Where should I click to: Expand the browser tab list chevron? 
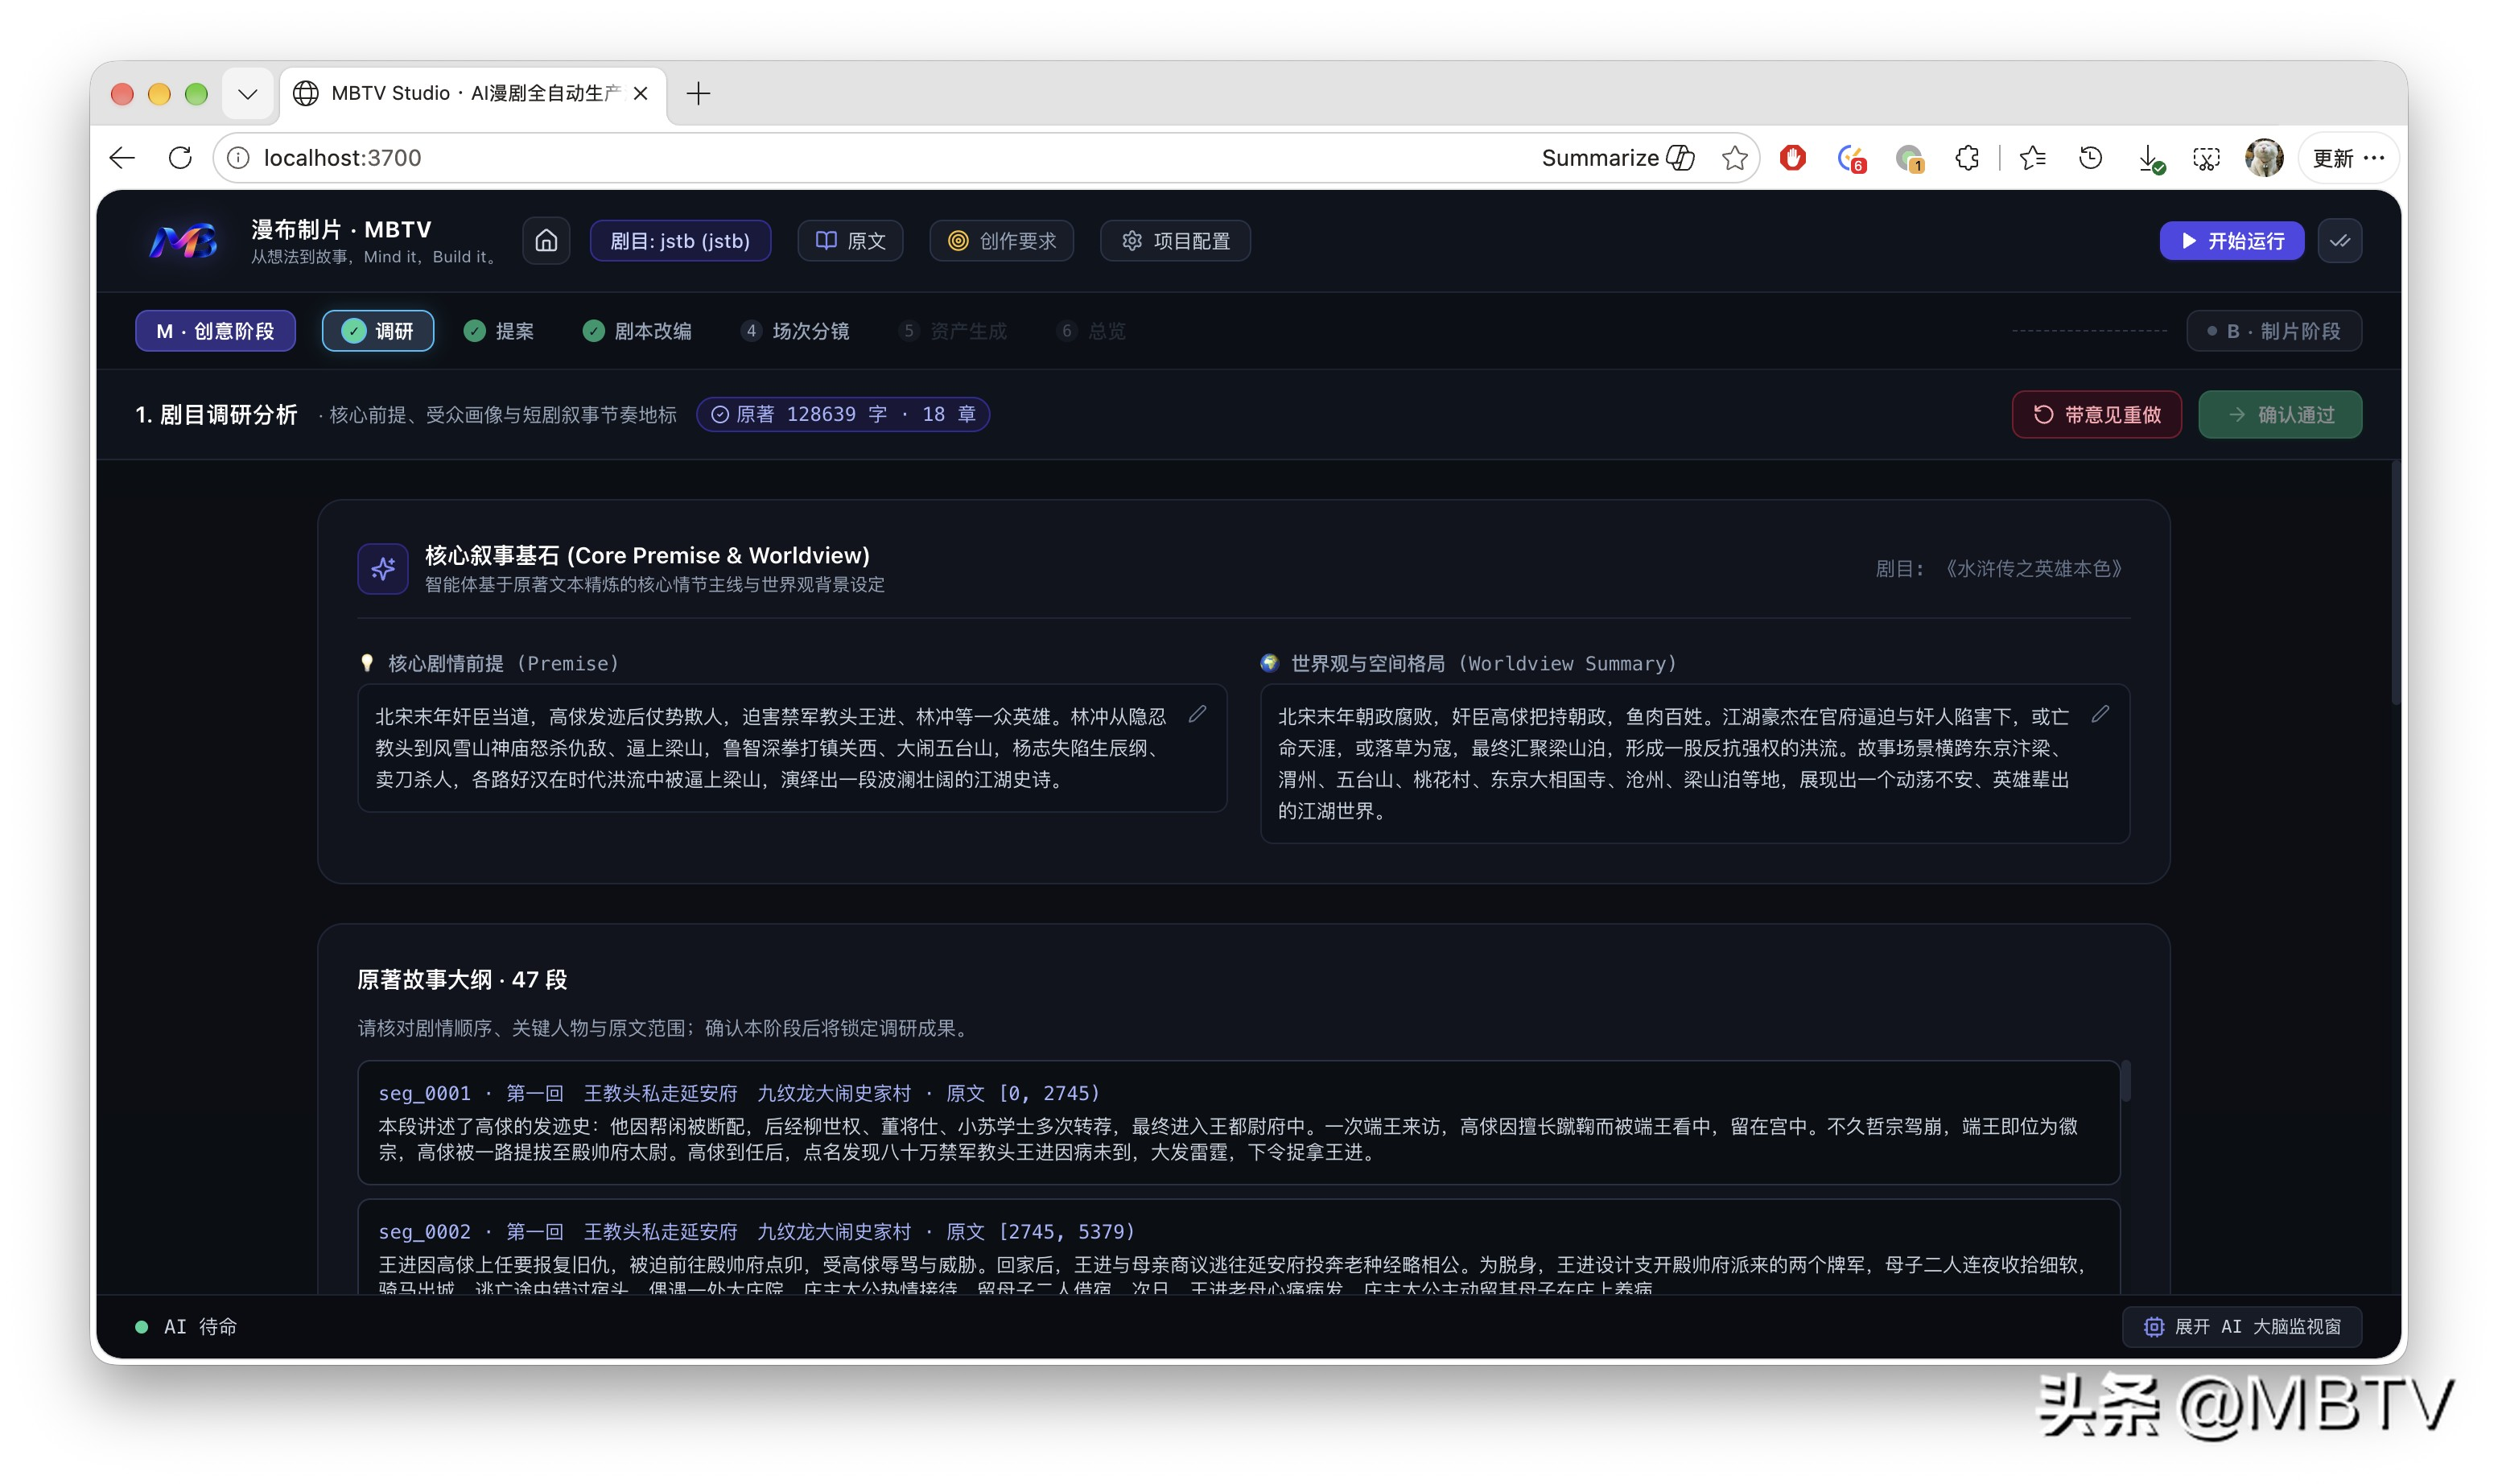click(248, 94)
